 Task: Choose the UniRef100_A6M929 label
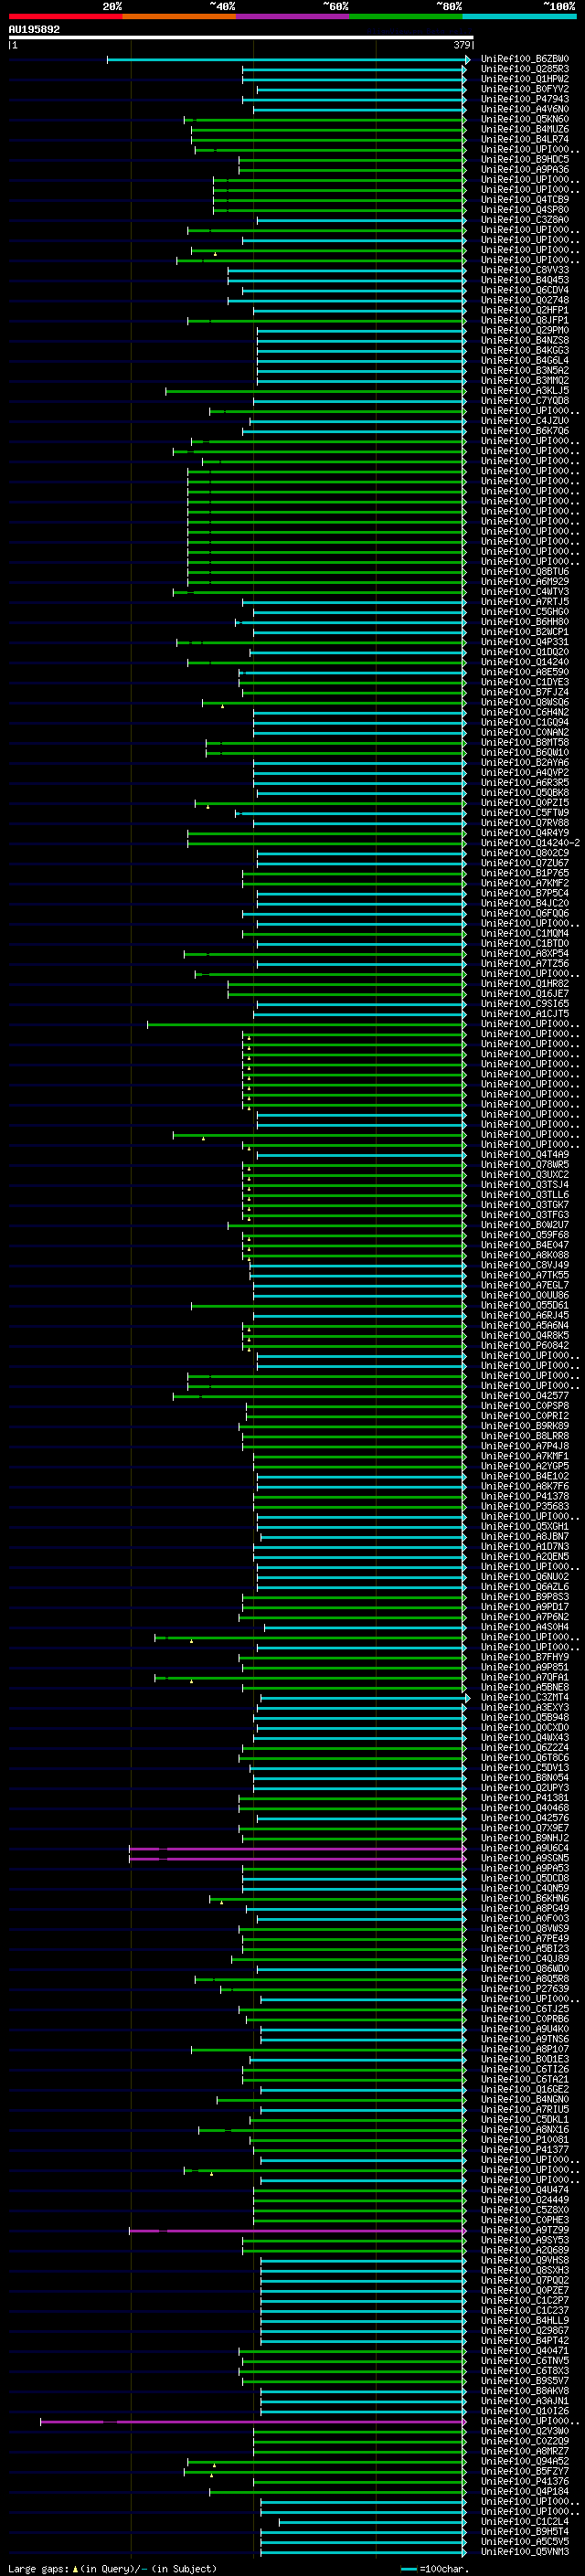point(524,581)
